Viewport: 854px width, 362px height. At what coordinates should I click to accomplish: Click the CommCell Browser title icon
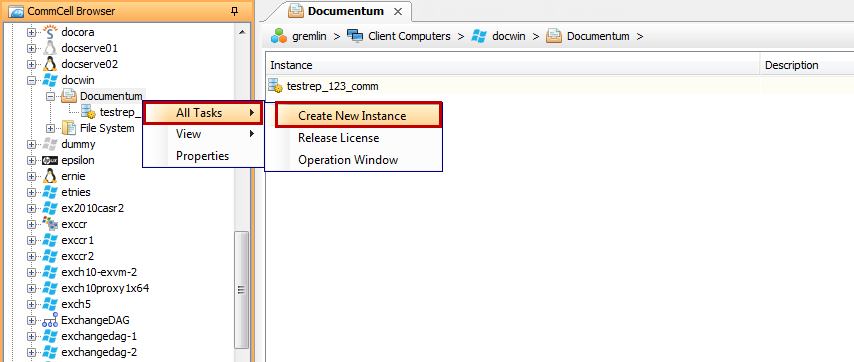point(16,11)
